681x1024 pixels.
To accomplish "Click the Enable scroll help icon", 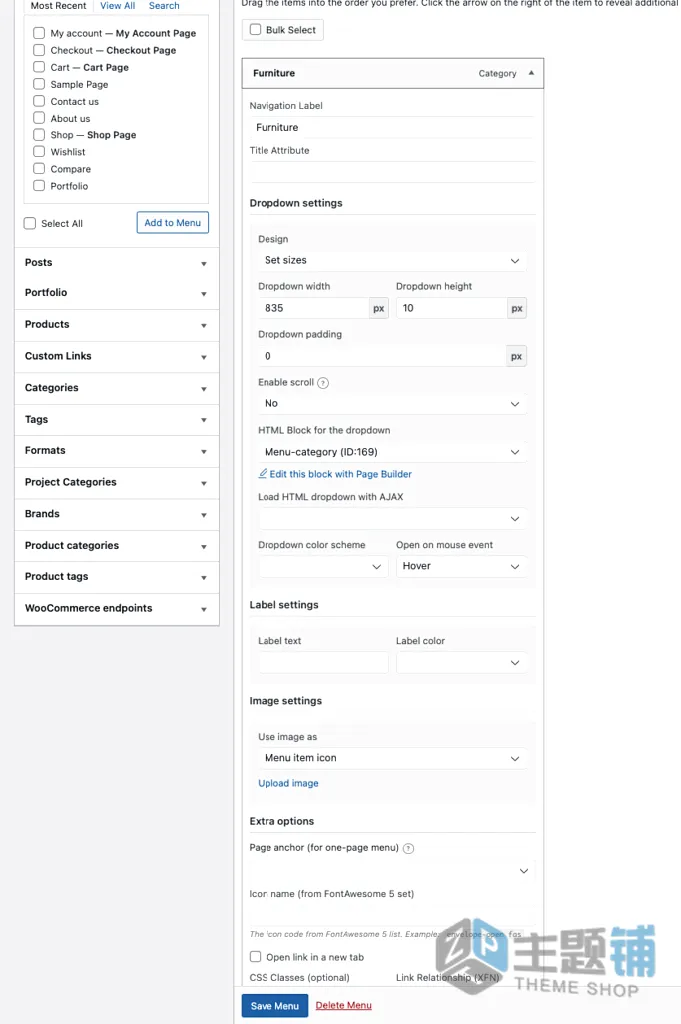I will pyautogui.click(x=323, y=383).
